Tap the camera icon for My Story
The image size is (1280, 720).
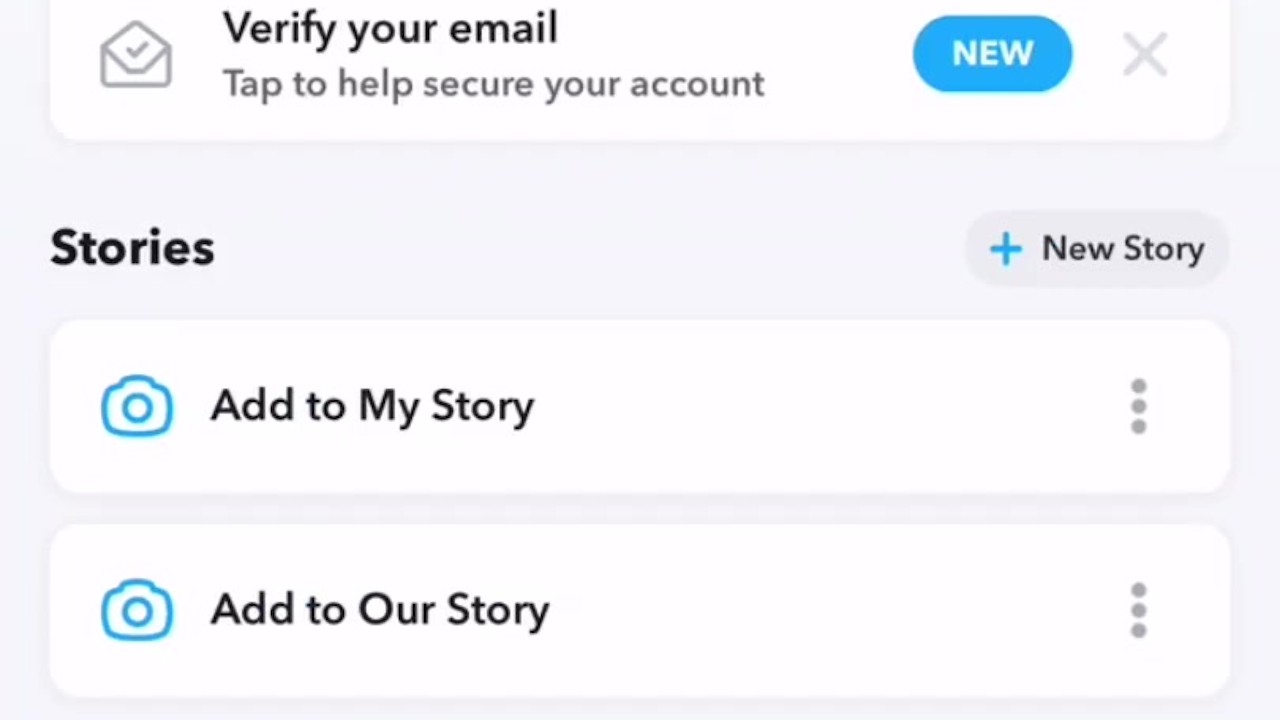tap(137, 406)
